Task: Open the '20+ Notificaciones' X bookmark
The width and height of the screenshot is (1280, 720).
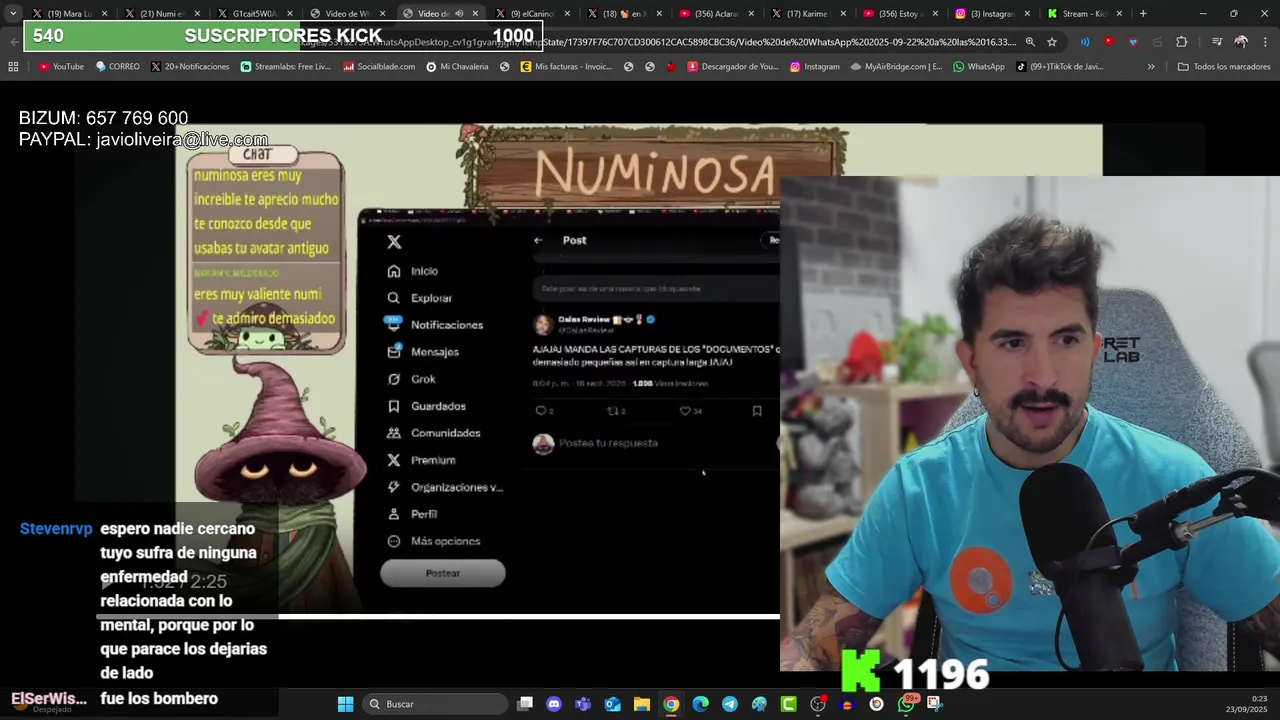Action: tap(190, 66)
